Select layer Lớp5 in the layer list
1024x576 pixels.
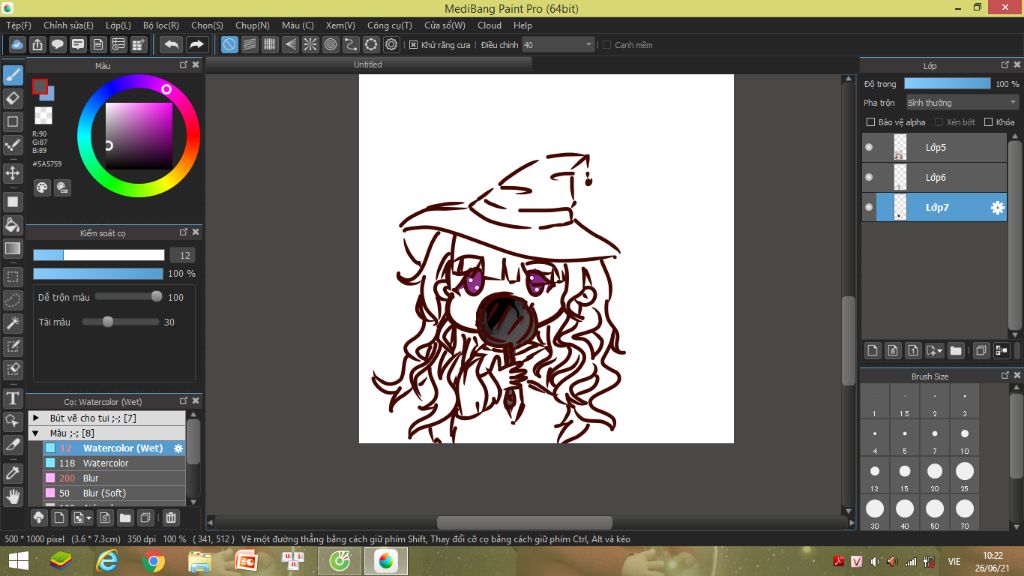coord(935,148)
